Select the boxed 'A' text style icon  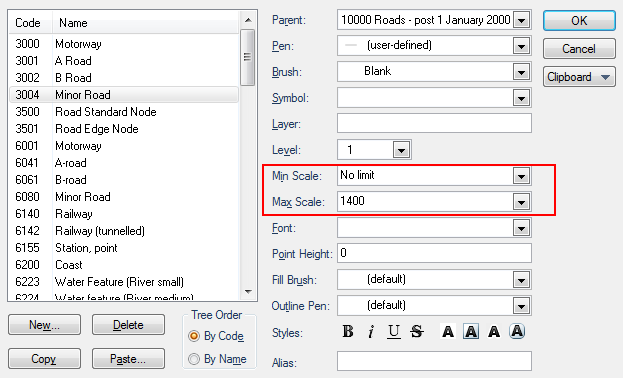pyautogui.click(x=471, y=331)
